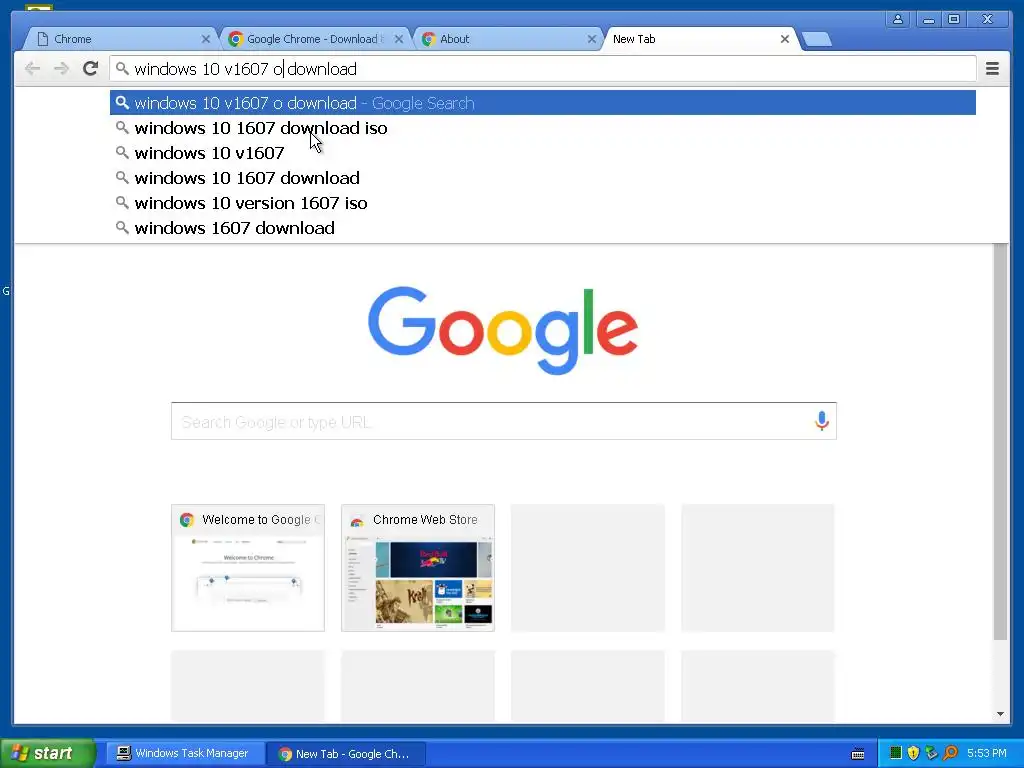Open the Chrome user profile button

(x=898, y=19)
